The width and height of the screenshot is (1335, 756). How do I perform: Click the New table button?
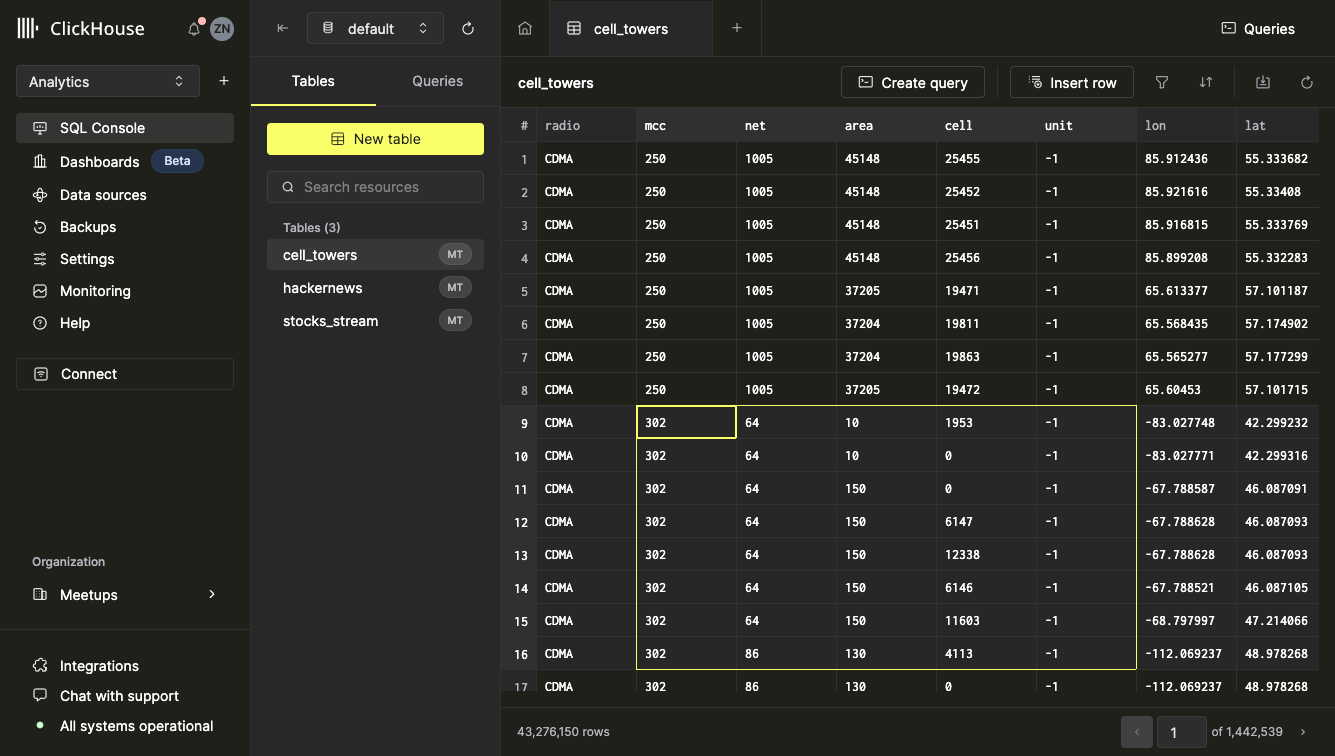click(375, 139)
